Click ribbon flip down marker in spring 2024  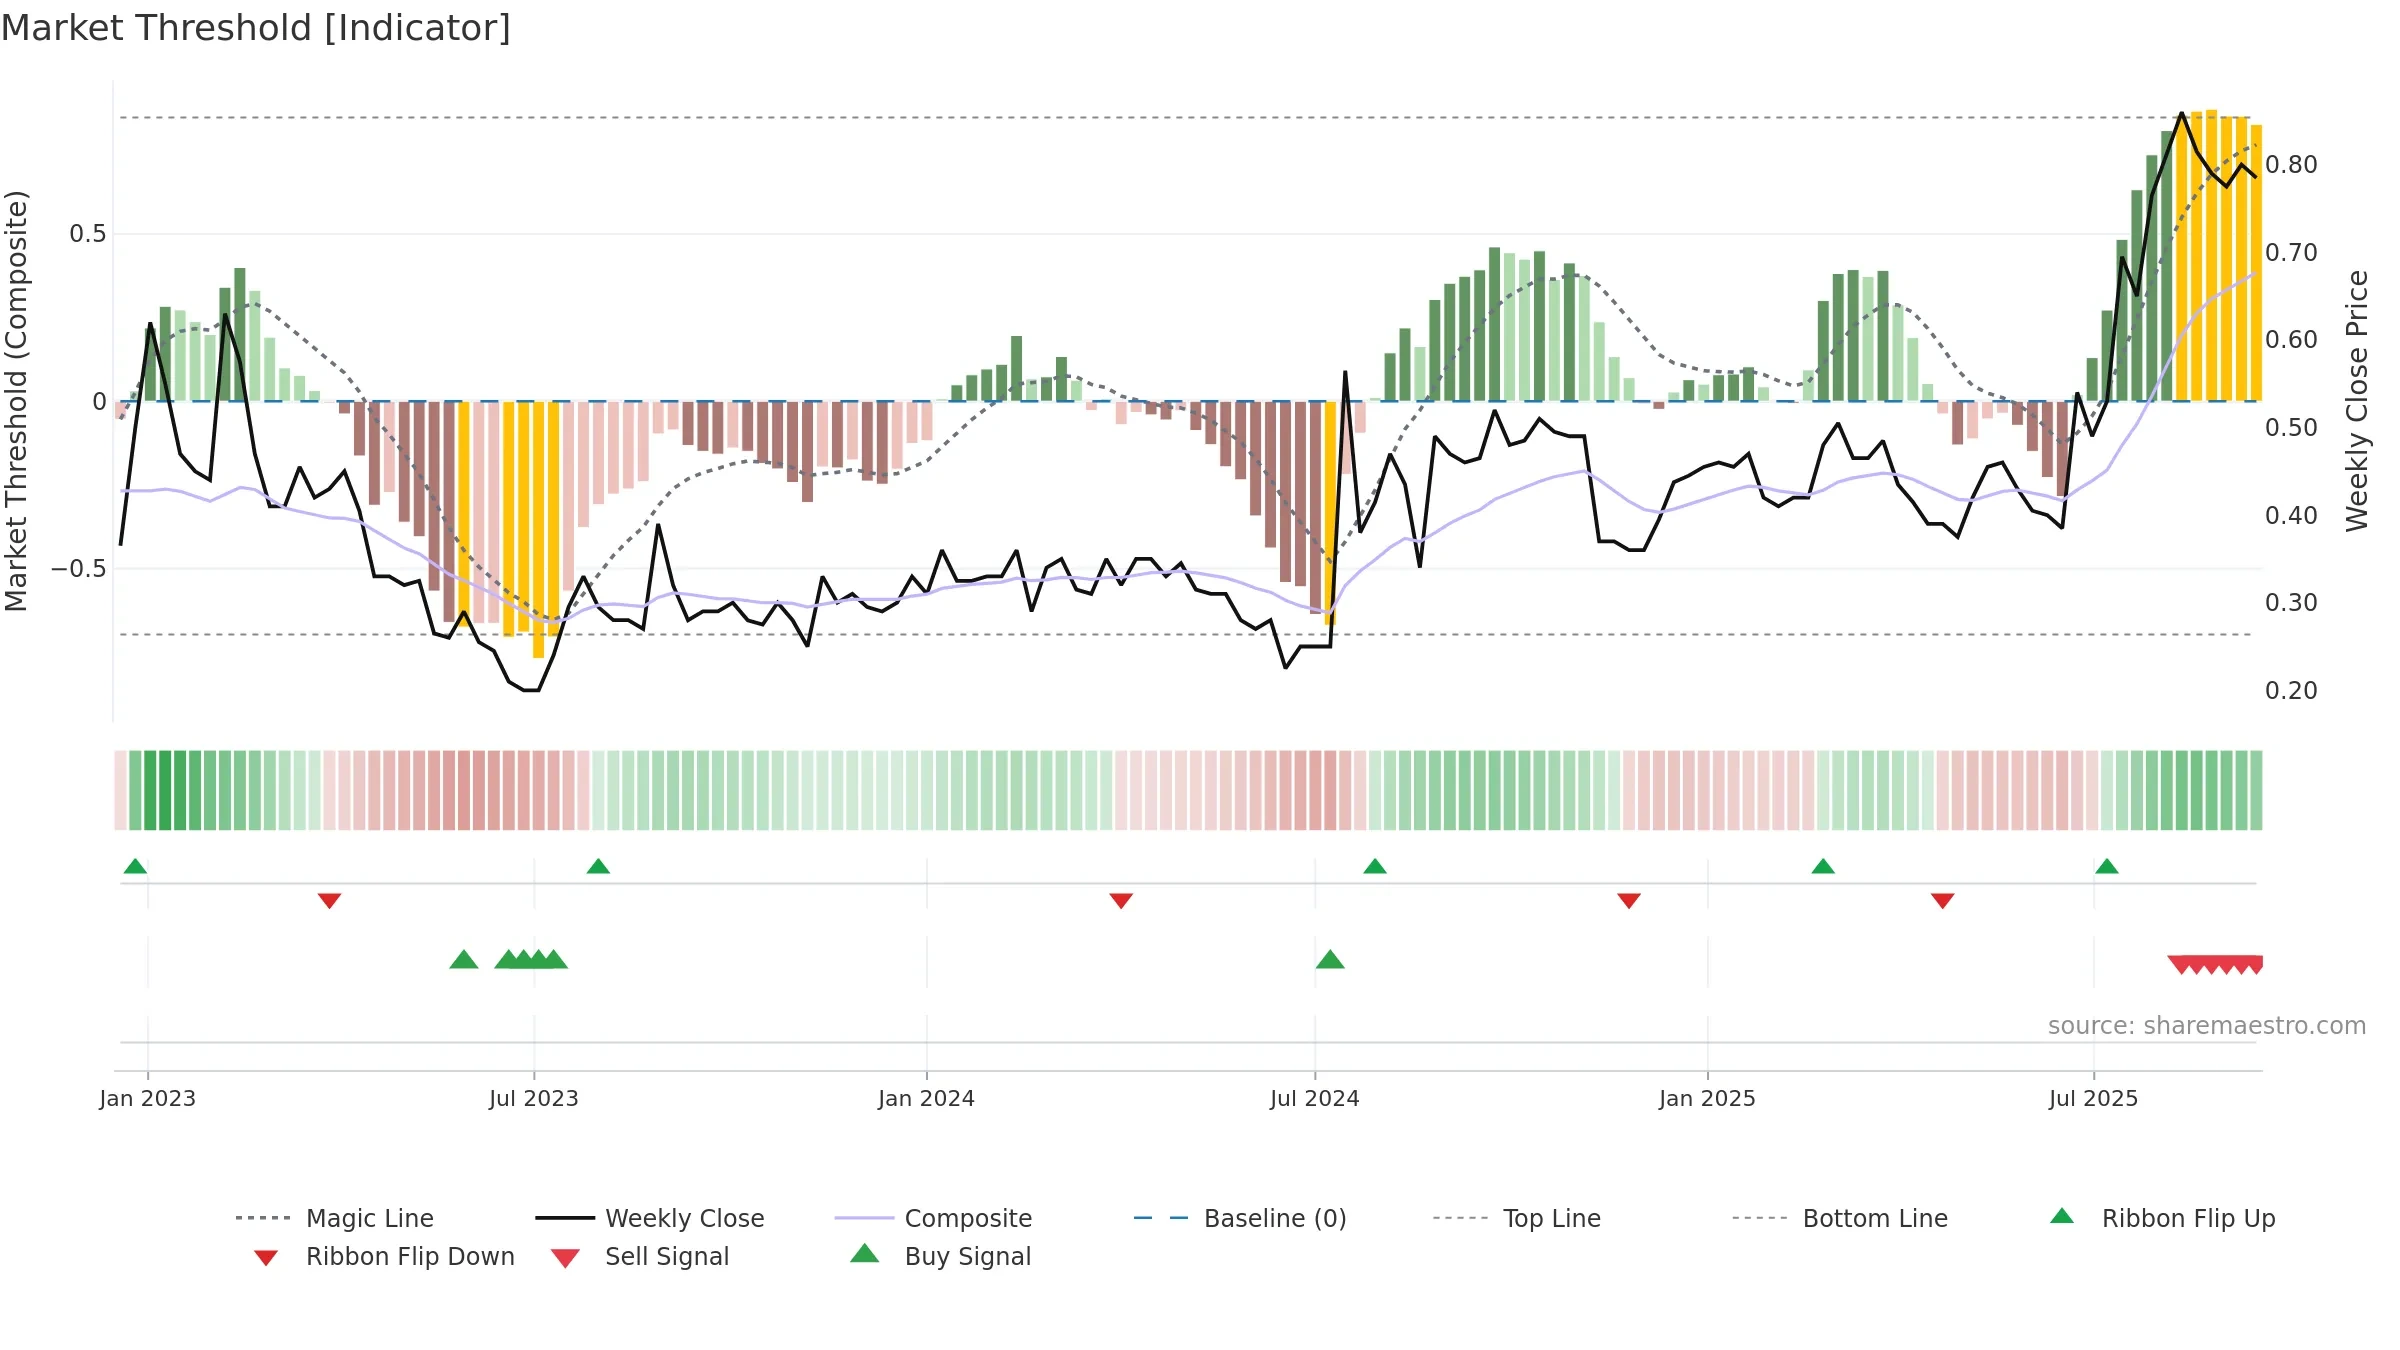click(x=1121, y=901)
